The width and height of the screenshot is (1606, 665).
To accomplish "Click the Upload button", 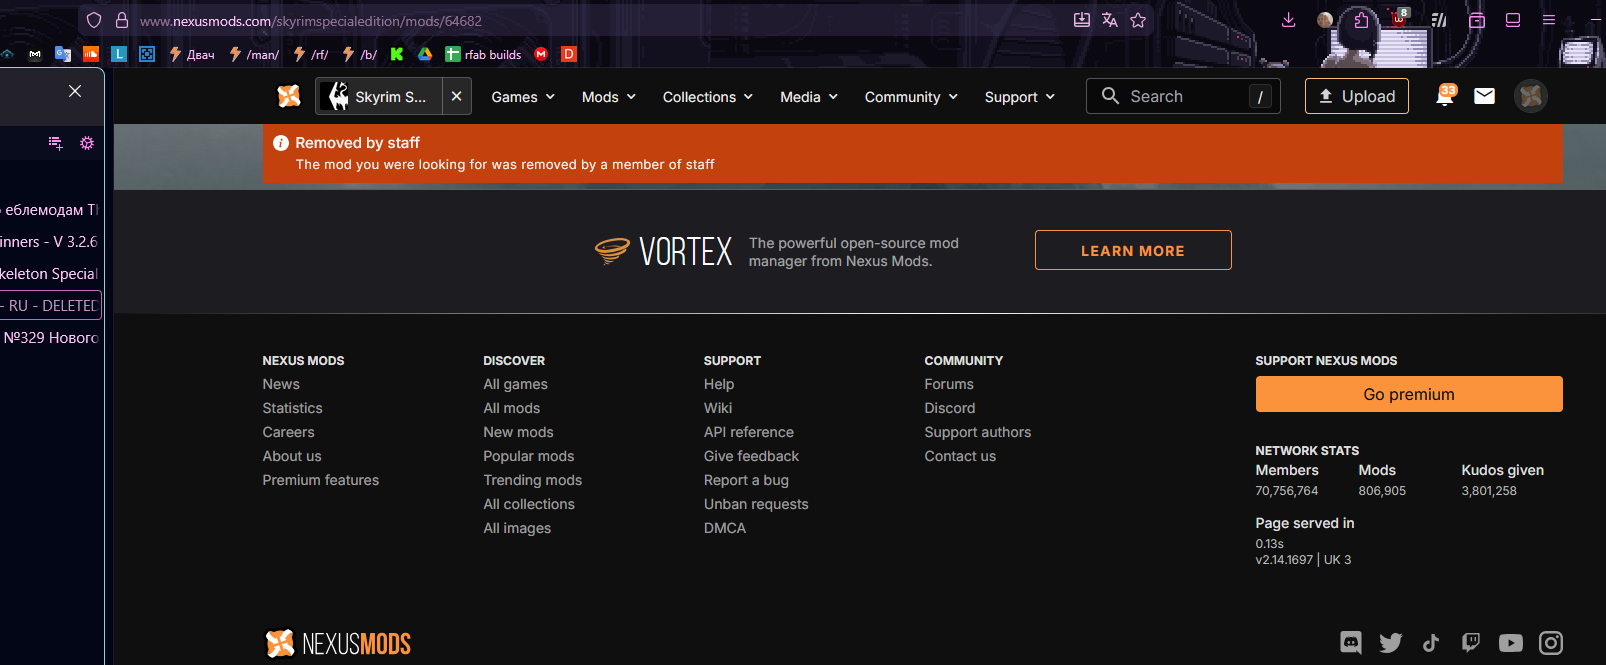I will coord(1357,96).
